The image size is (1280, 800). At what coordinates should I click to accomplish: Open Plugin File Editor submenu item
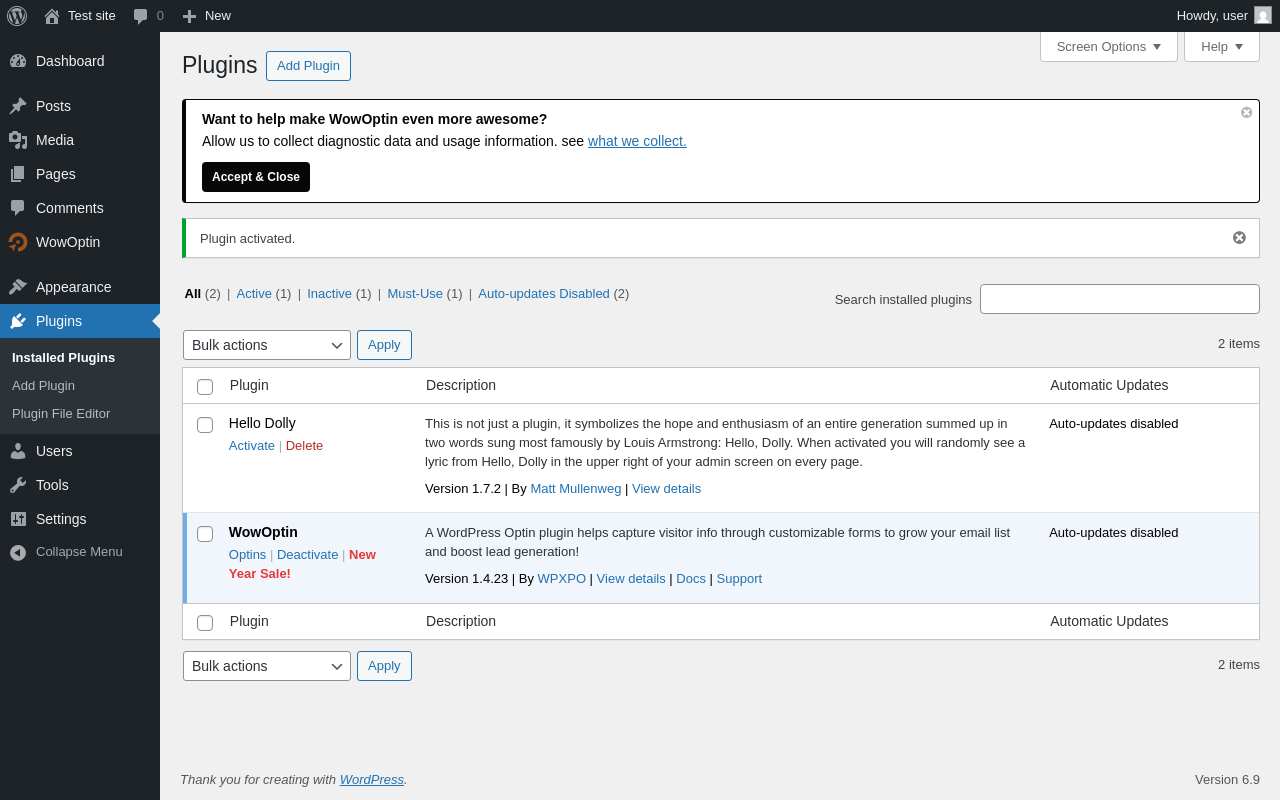click(61, 413)
